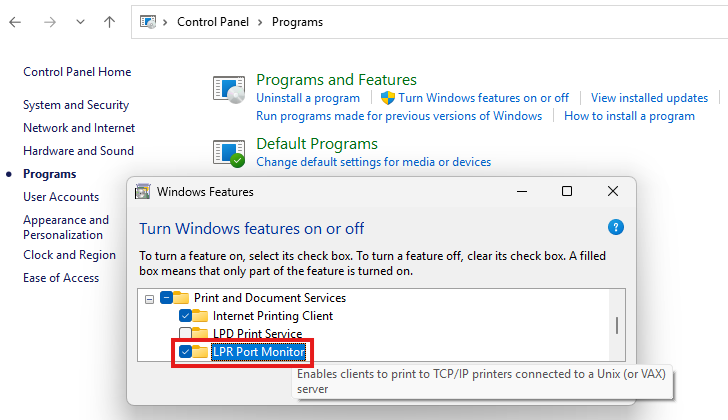The height and width of the screenshot is (420, 728).
Task: Select LPR Port Monitor item
Action: [259, 352]
